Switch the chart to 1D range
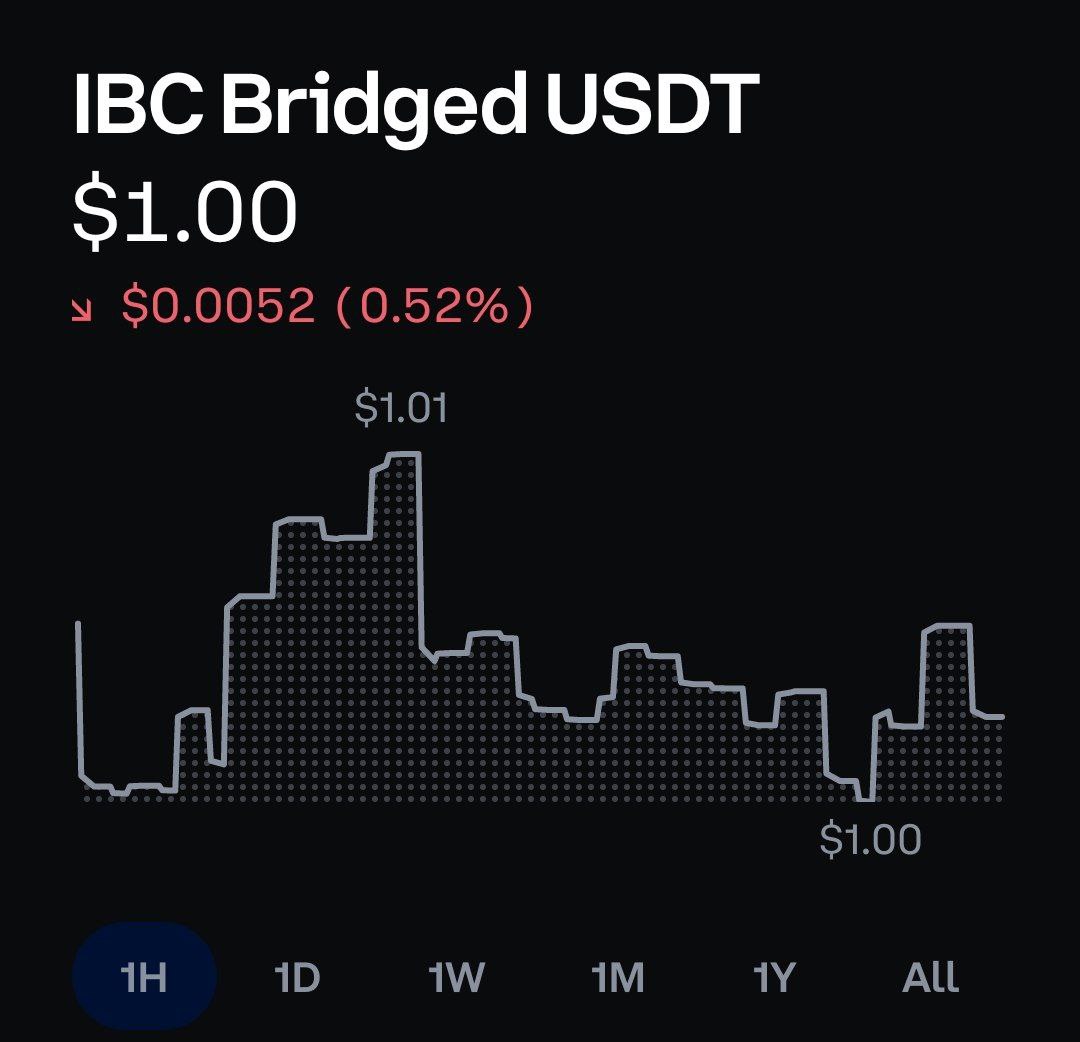 297,977
